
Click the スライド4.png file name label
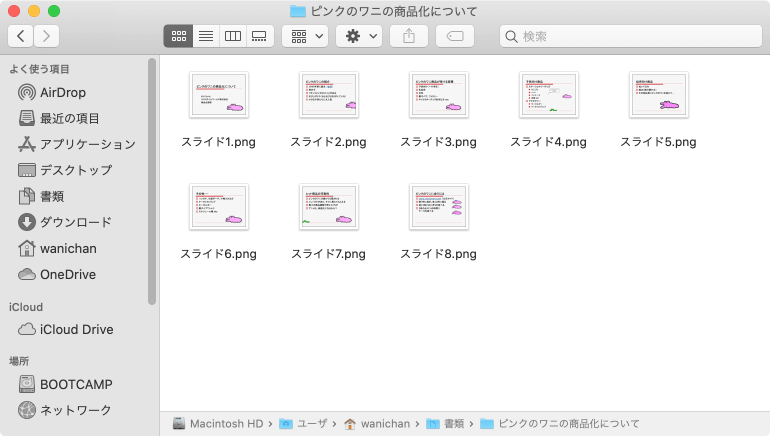(x=549, y=142)
